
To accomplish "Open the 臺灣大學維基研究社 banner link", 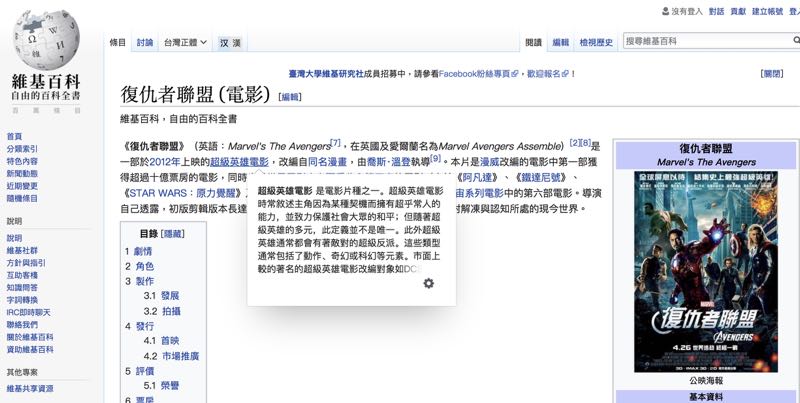I will [x=326, y=74].
